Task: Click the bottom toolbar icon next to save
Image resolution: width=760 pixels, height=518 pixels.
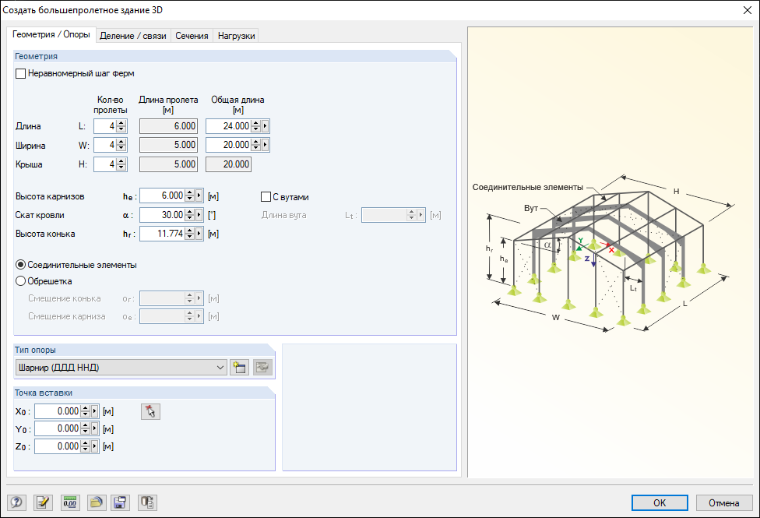Action: pos(147,502)
